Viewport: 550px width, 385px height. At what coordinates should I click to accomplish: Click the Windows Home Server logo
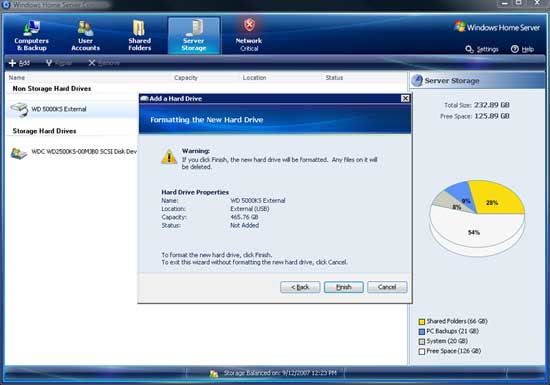click(x=497, y=27)
